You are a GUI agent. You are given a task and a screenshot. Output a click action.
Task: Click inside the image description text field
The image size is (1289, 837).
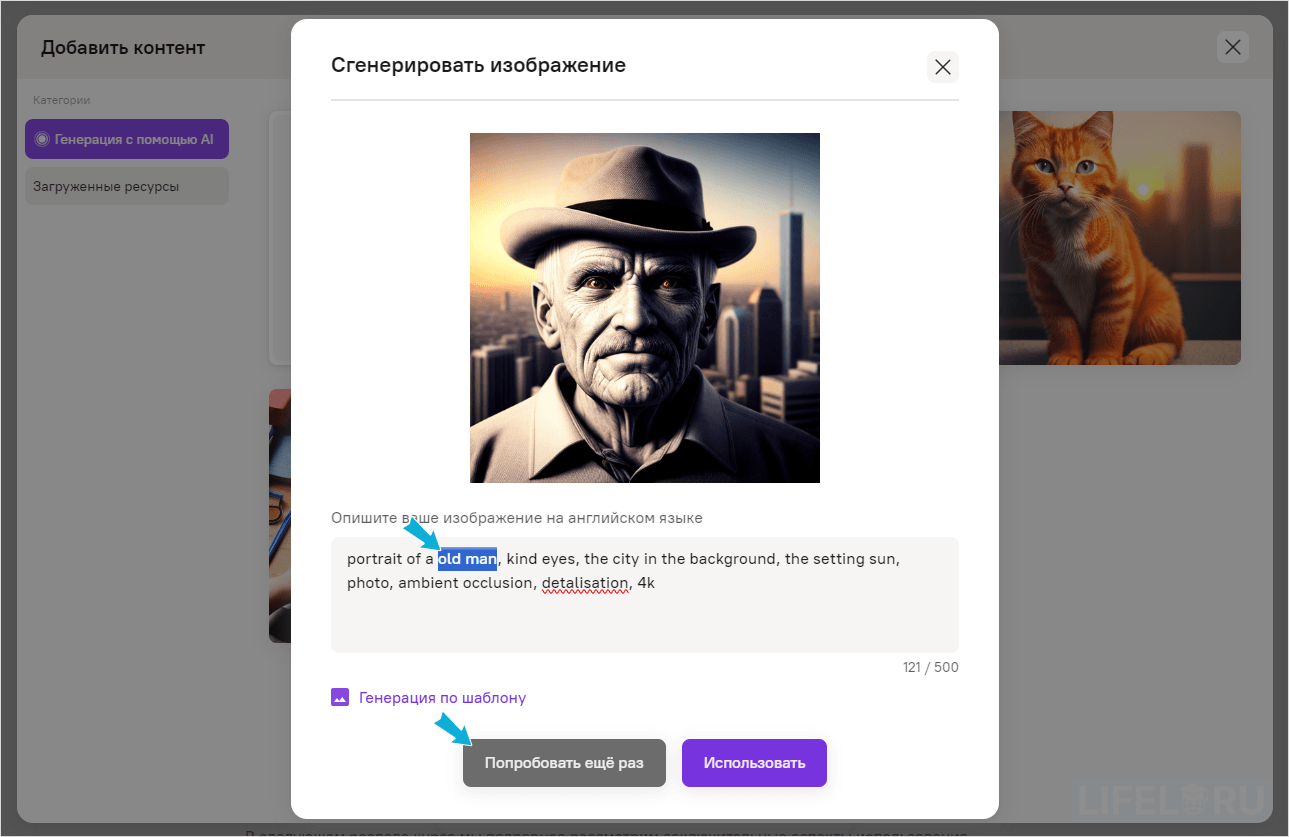pyautogui.click(x=644, y=595)
